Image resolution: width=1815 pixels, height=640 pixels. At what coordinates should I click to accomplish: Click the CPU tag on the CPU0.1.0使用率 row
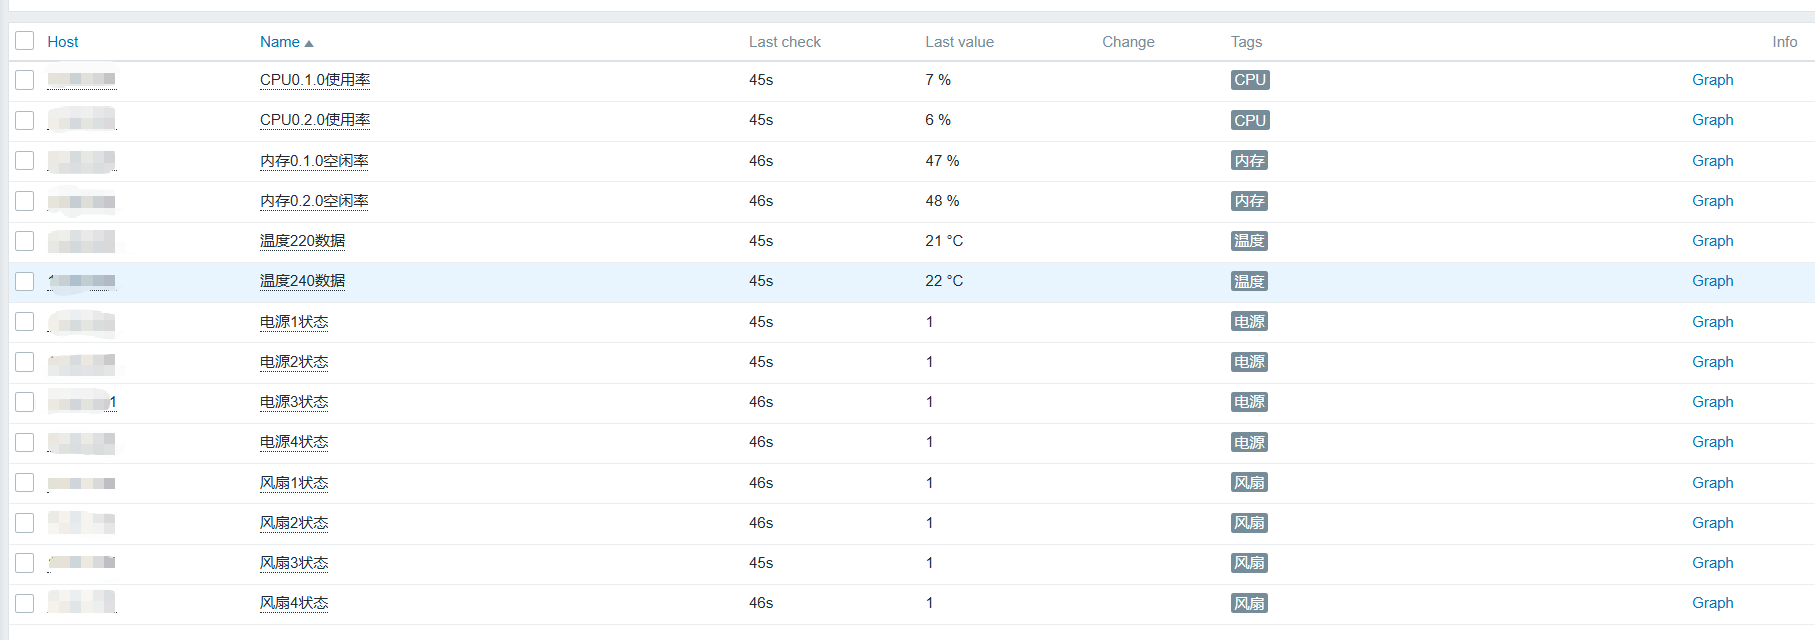(x=1250, y=80)
